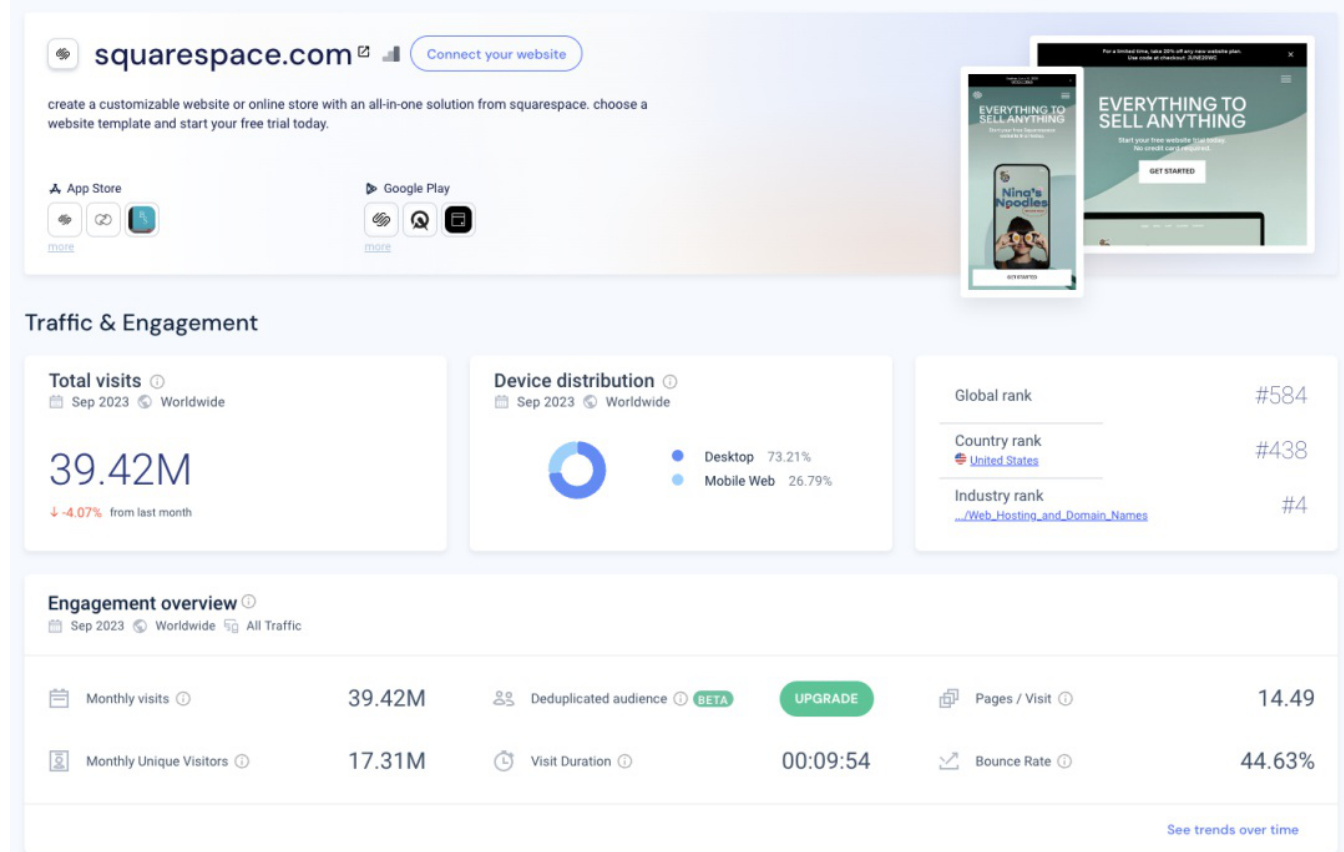This screenshot has height=852, width=1344.
Task: Open Web_Hosting_and_Domain_Names industry link
Action: pos(1051,516)
